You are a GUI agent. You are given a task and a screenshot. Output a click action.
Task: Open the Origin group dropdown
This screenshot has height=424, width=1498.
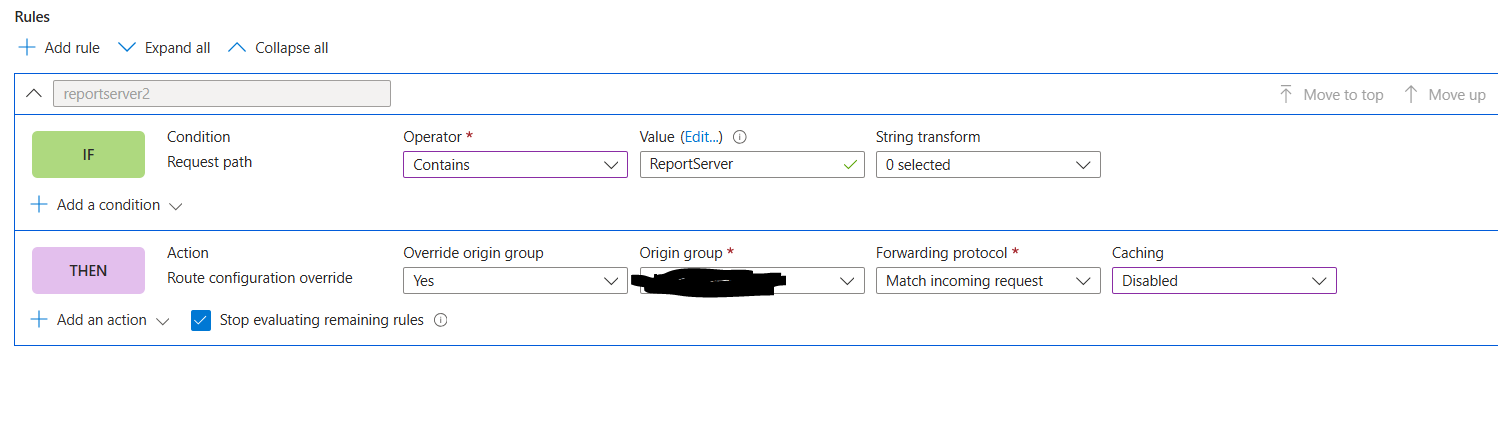[x=752, y=281]
